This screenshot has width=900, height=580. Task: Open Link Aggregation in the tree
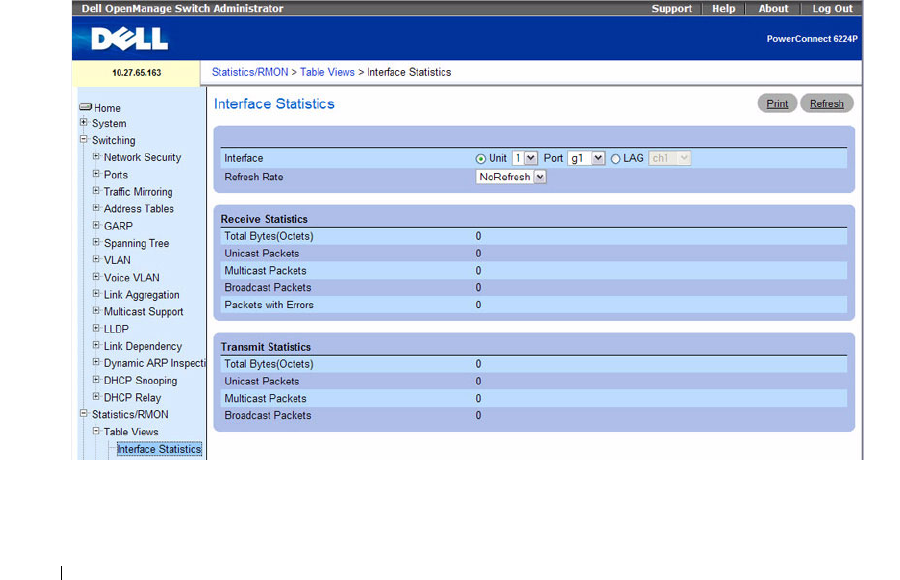[142, 295]
